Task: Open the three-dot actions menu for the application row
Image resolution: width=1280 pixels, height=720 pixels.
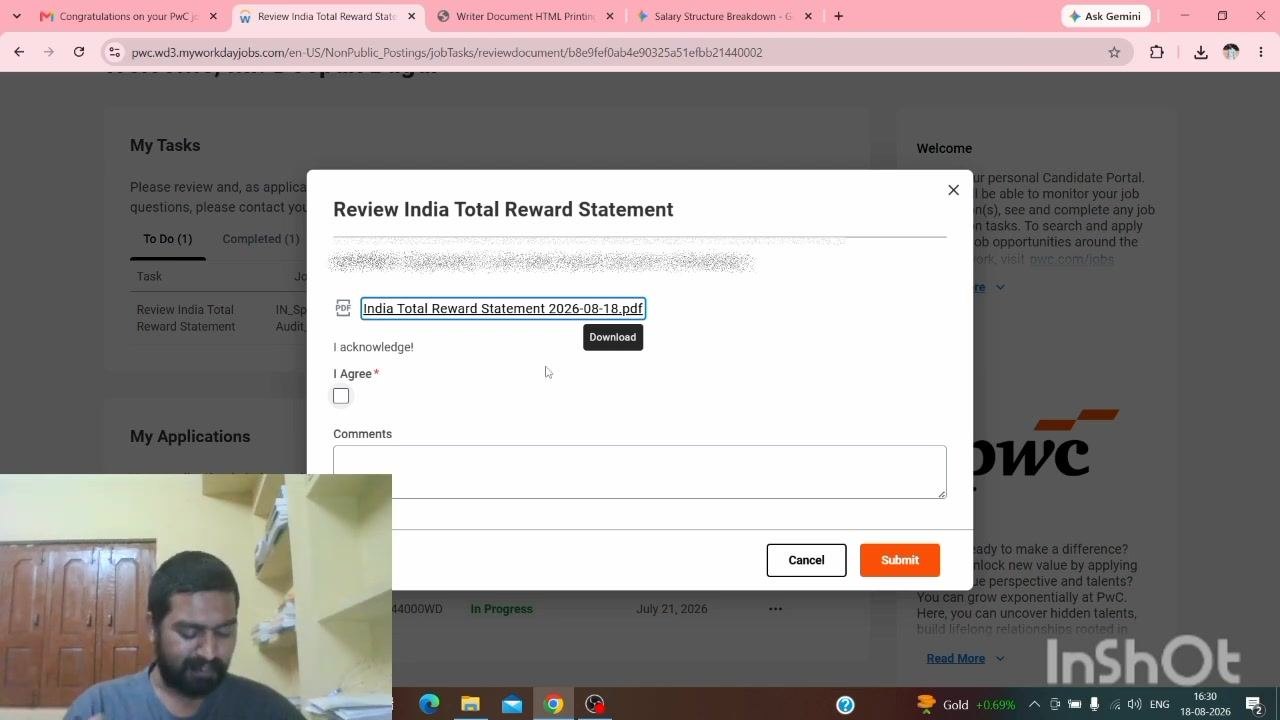Action: 775,608
